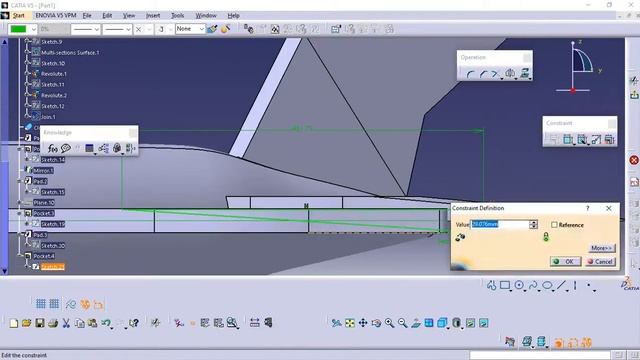Open the Start menu
Image resolution: width=640 pixels, height=360 pixels.
18,16
